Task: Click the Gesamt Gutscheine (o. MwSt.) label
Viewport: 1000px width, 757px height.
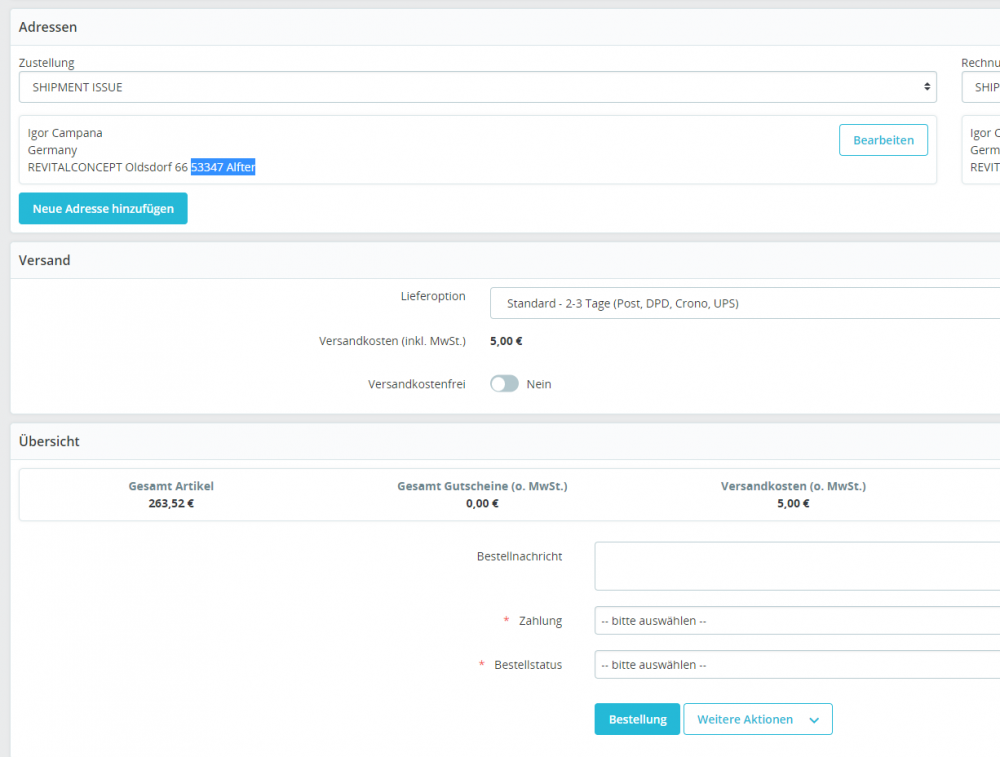Action: [x=482, y=486]
